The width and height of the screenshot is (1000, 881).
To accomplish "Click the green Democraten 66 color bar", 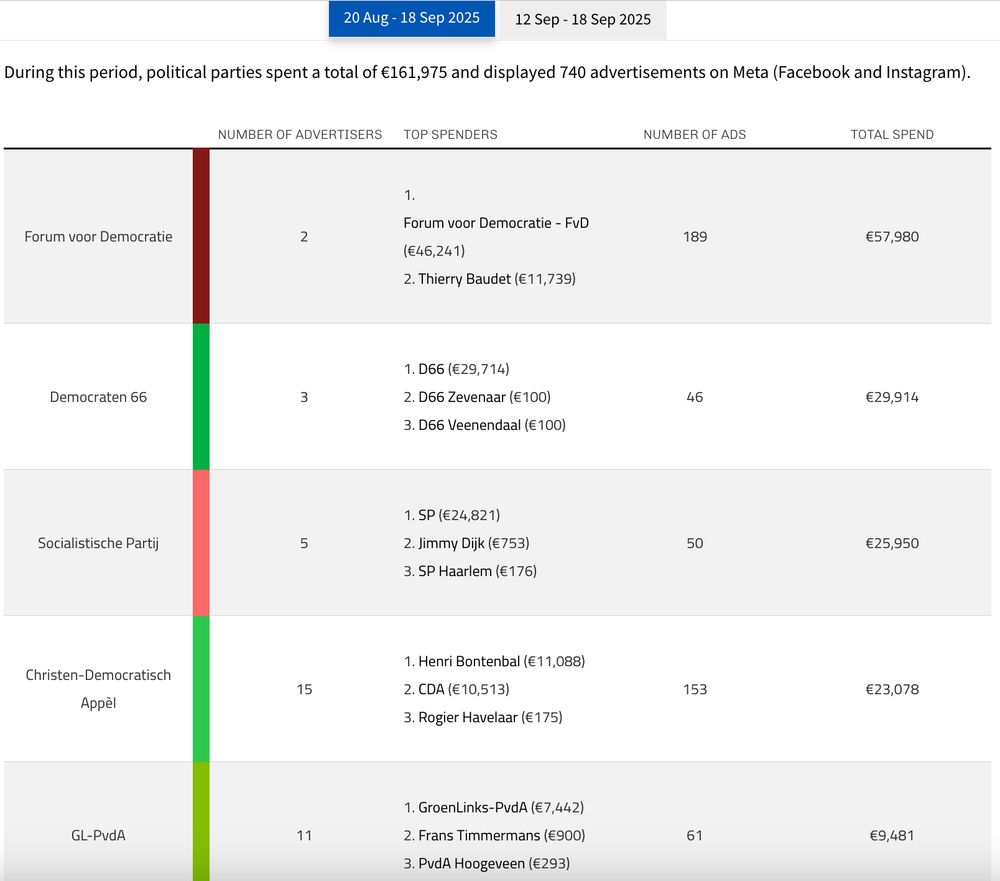I will 201,397.
